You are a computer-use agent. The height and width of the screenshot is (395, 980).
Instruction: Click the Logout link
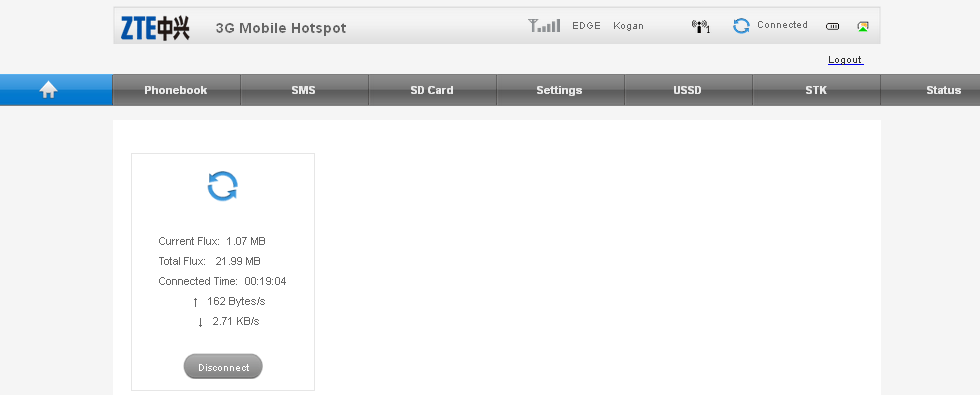(845, 60)
